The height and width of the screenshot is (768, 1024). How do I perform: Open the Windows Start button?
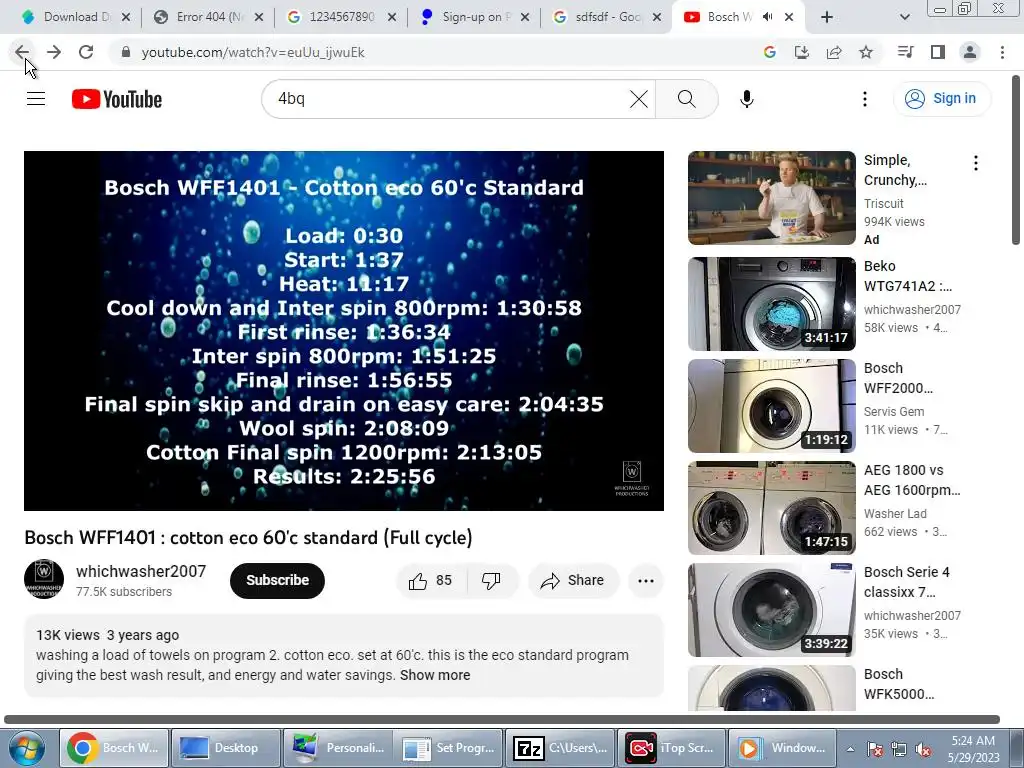(x=26, y=749)
